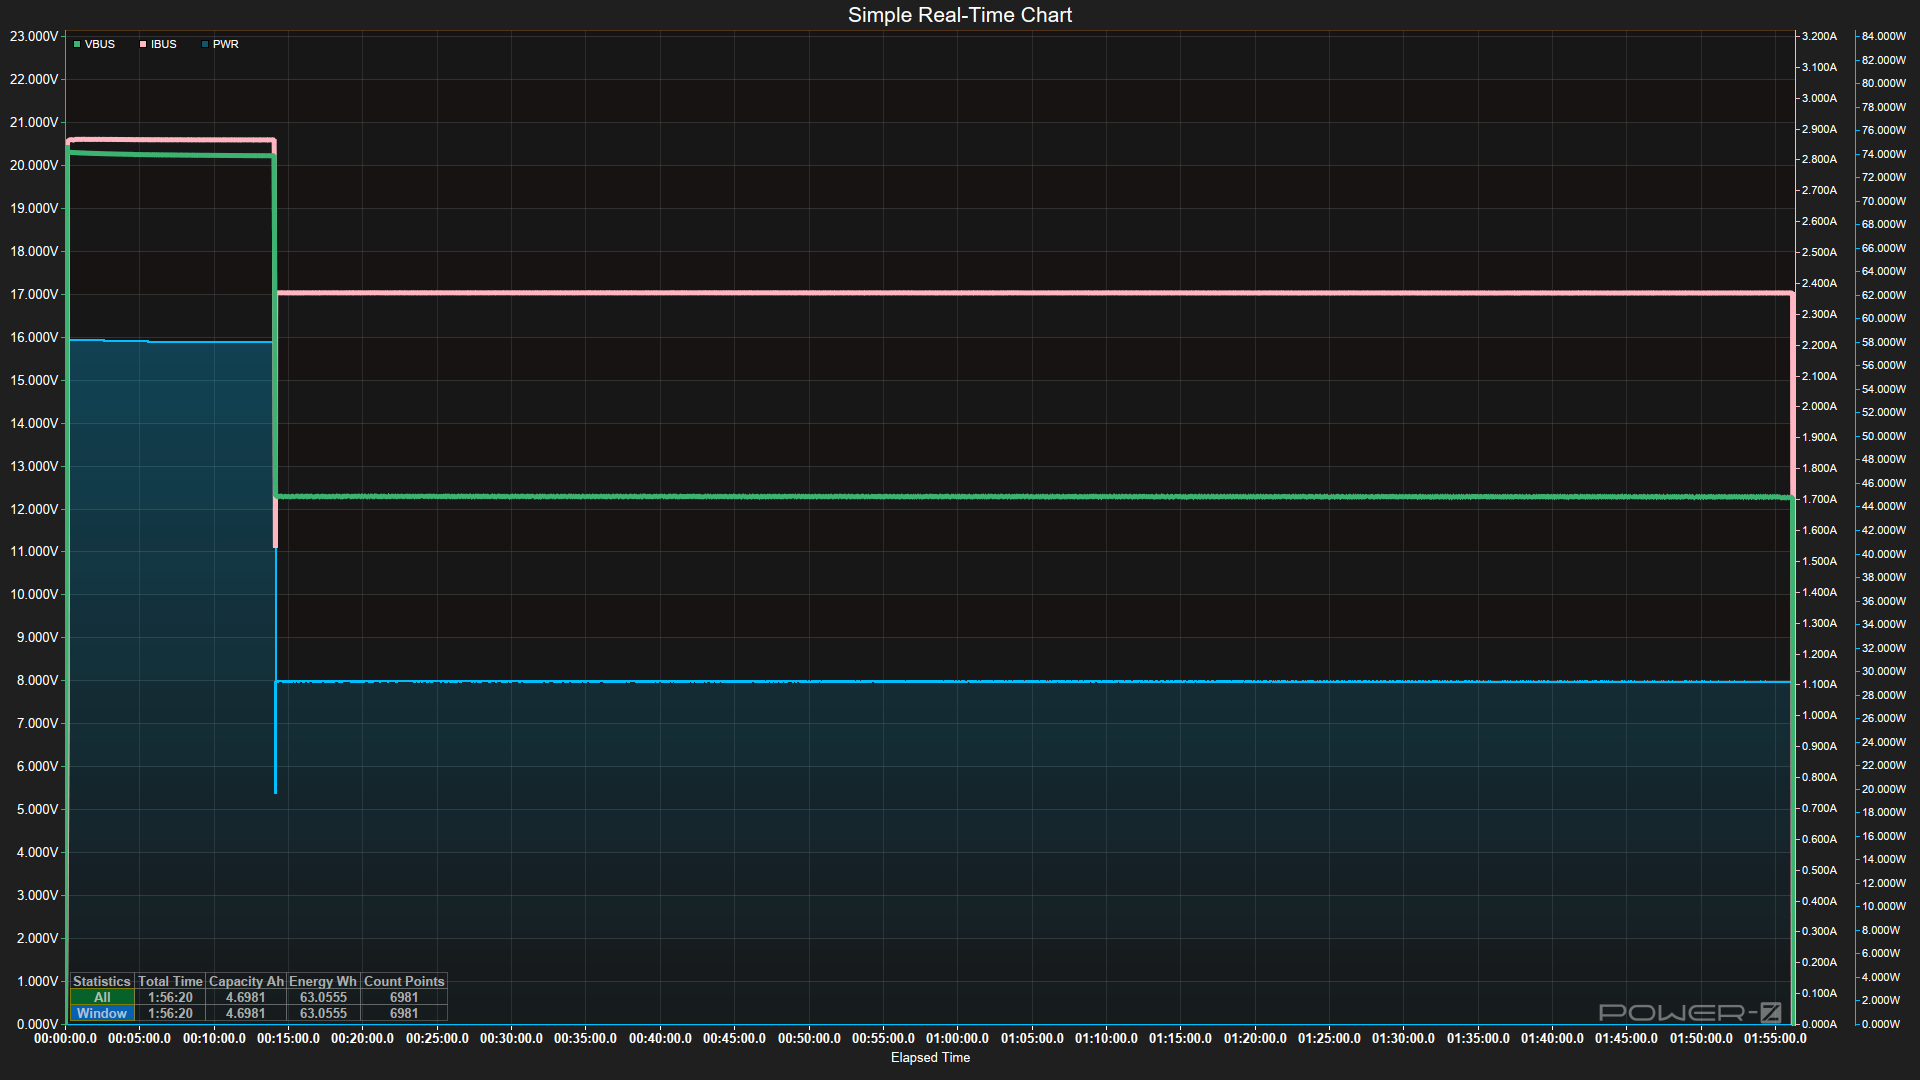Click the 01:55:00.0 time axis label

[1776, 1039]
